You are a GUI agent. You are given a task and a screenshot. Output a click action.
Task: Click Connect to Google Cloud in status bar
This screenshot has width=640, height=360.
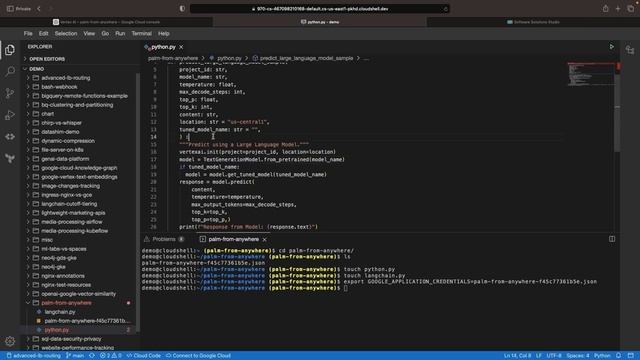coord(198,356)
